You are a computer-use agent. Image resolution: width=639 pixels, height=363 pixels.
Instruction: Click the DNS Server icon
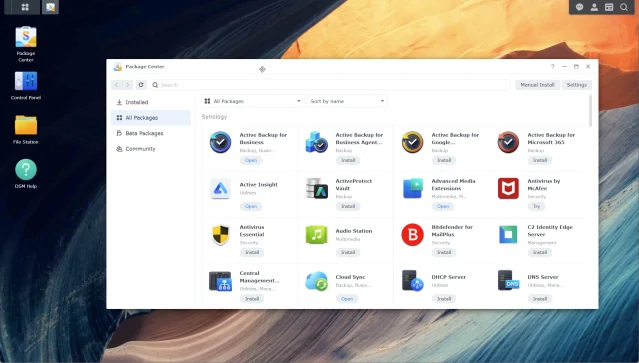click(x=508, y=281)
